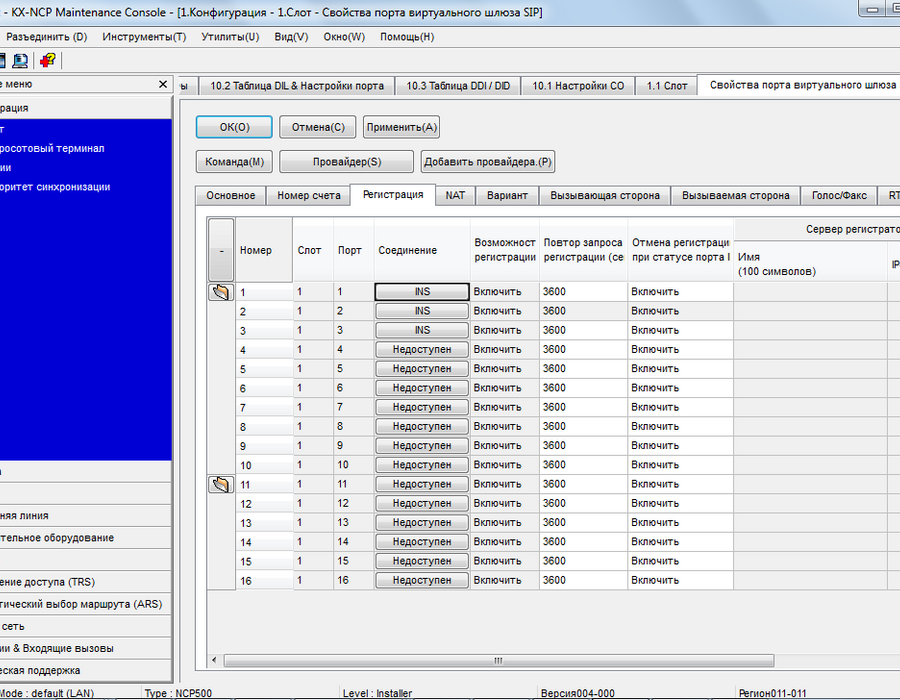Click the INS connection button for port 1
Image resolution: width=900 pixels, height=700 pixels.
point(422,292)
